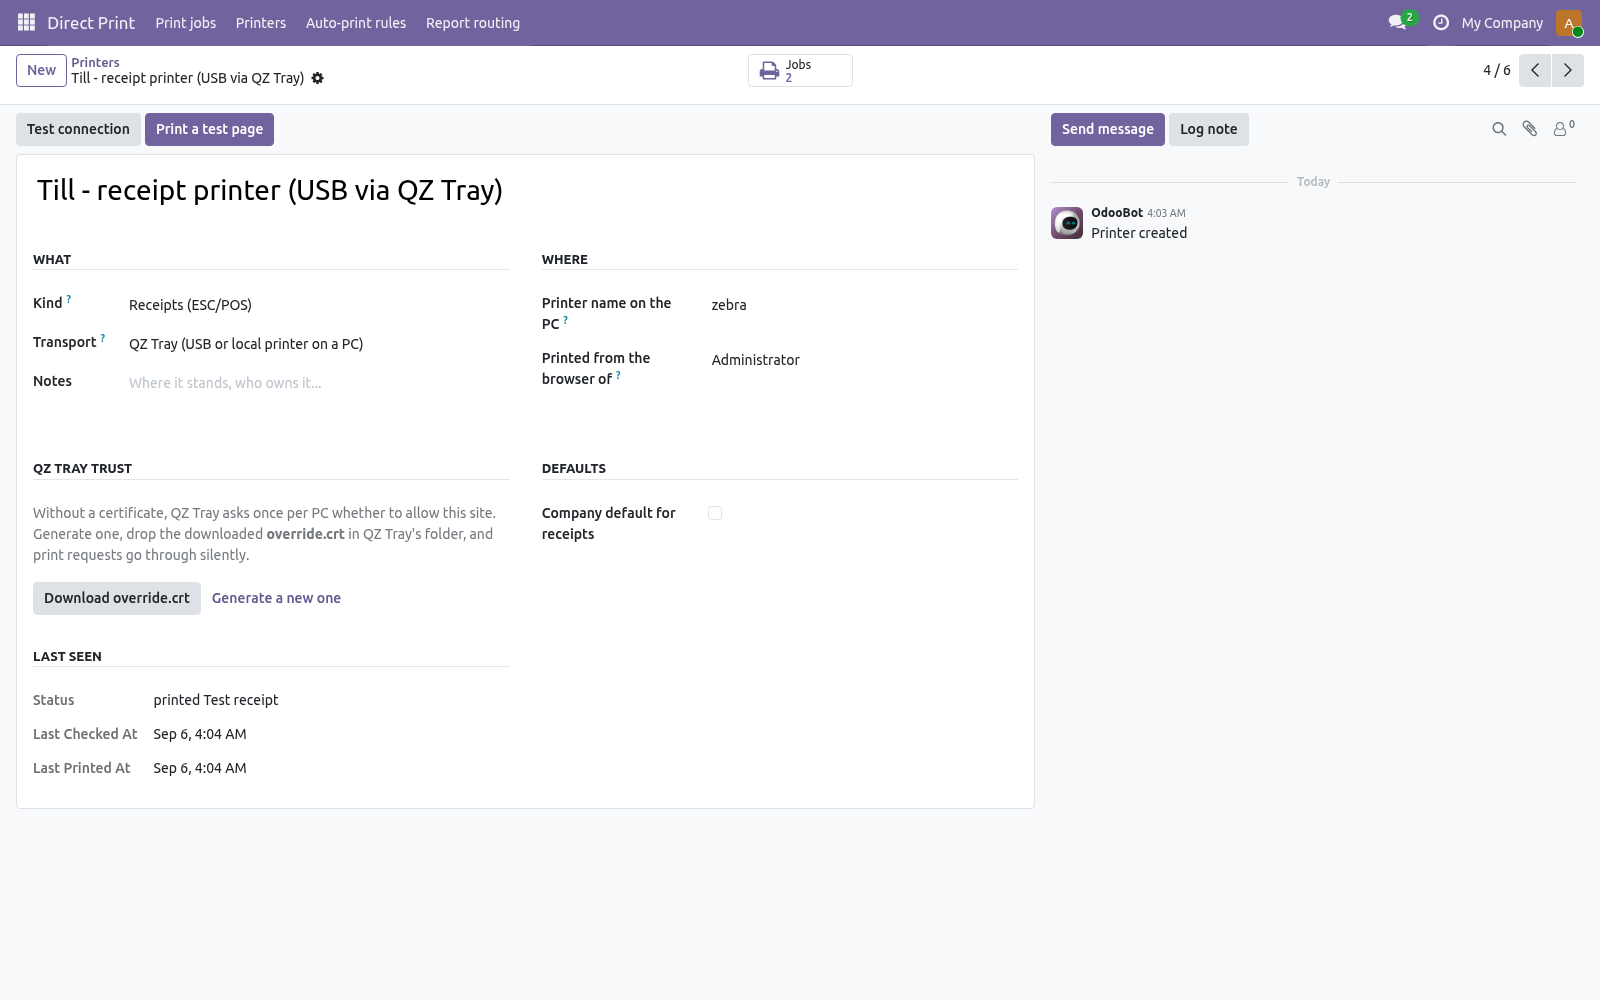
Task: Edit the zebra printer name field
Action: pos(864,305)
